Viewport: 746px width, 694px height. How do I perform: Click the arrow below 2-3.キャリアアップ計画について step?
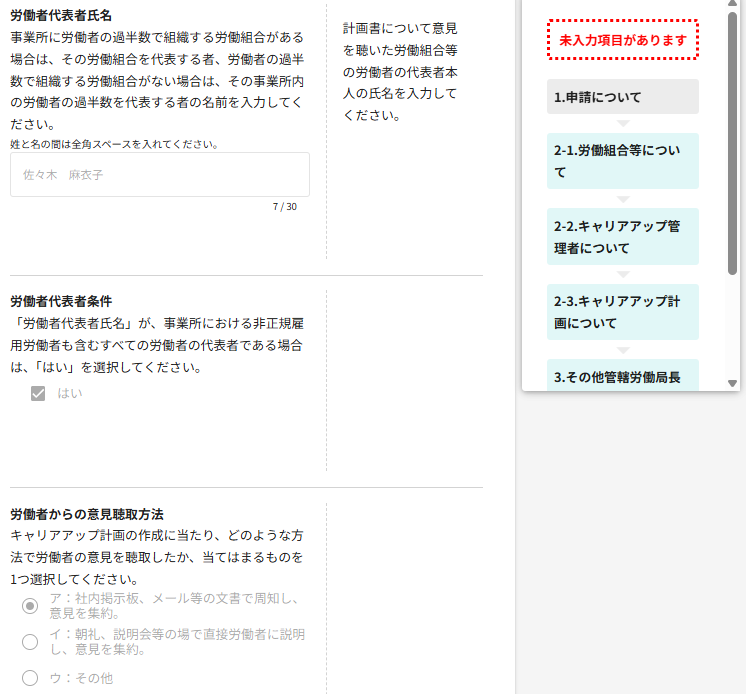click(623, 349)
